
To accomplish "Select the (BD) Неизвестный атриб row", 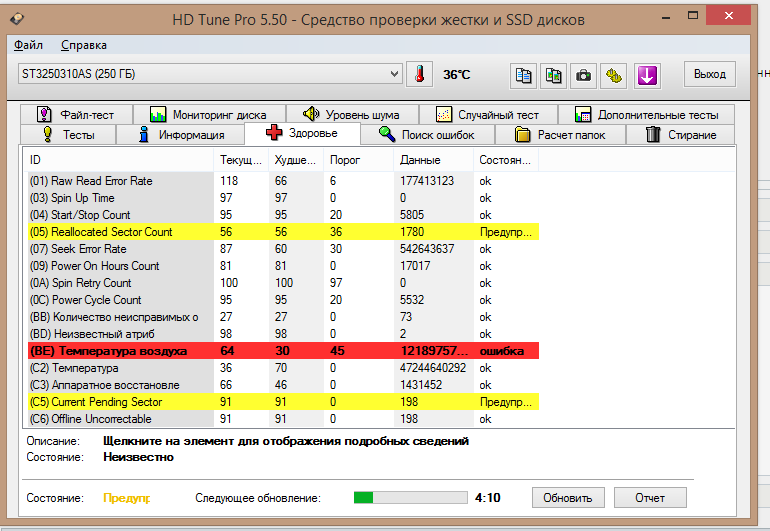I will [283, 334].
